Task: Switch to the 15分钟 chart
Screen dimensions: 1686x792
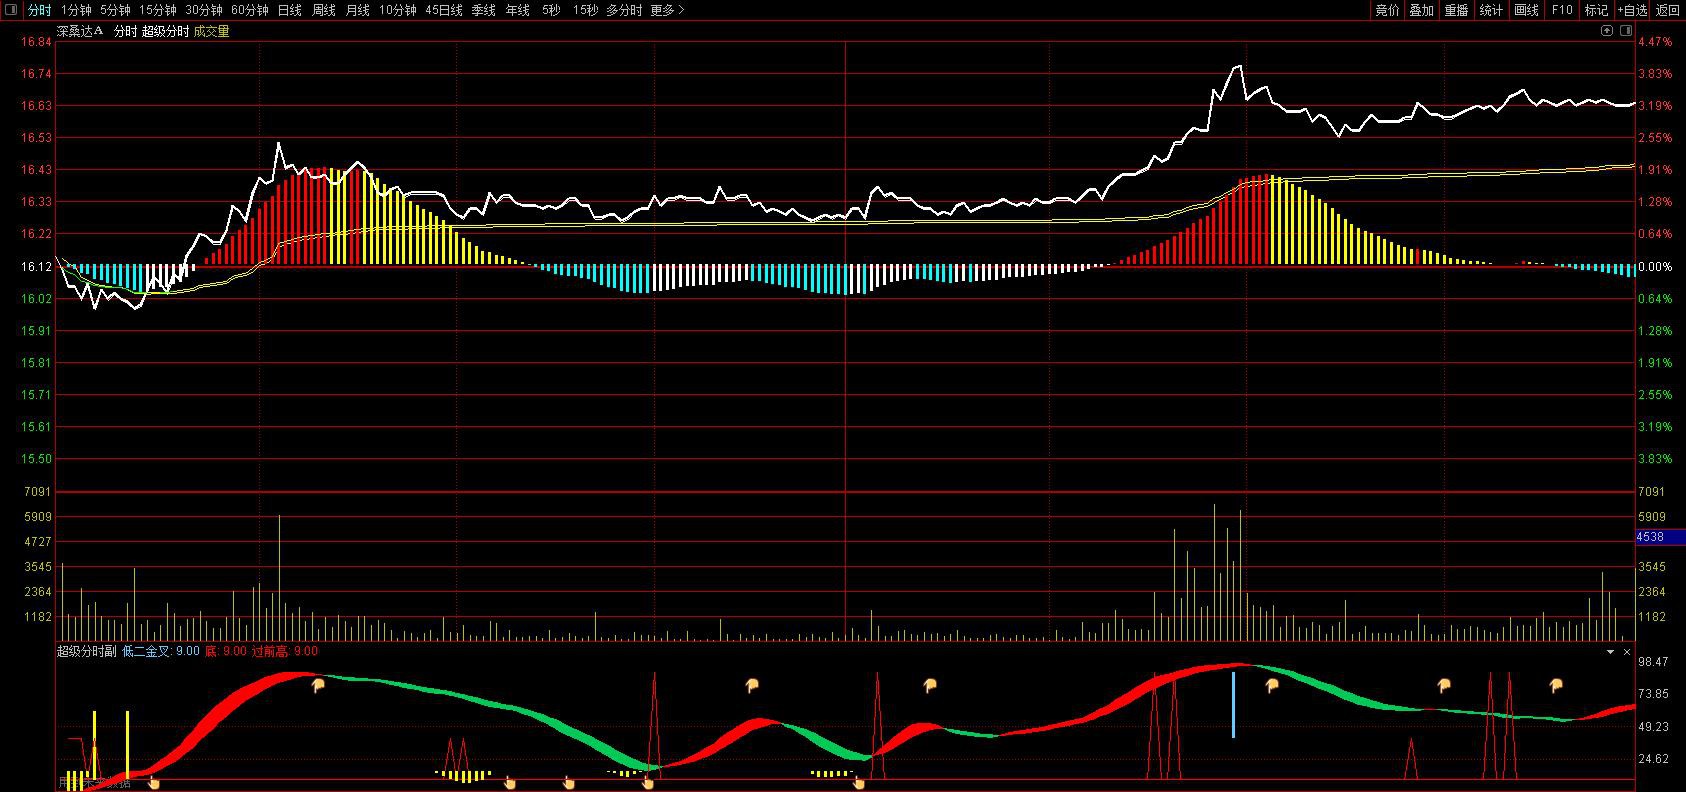Action: click(158, 10)
